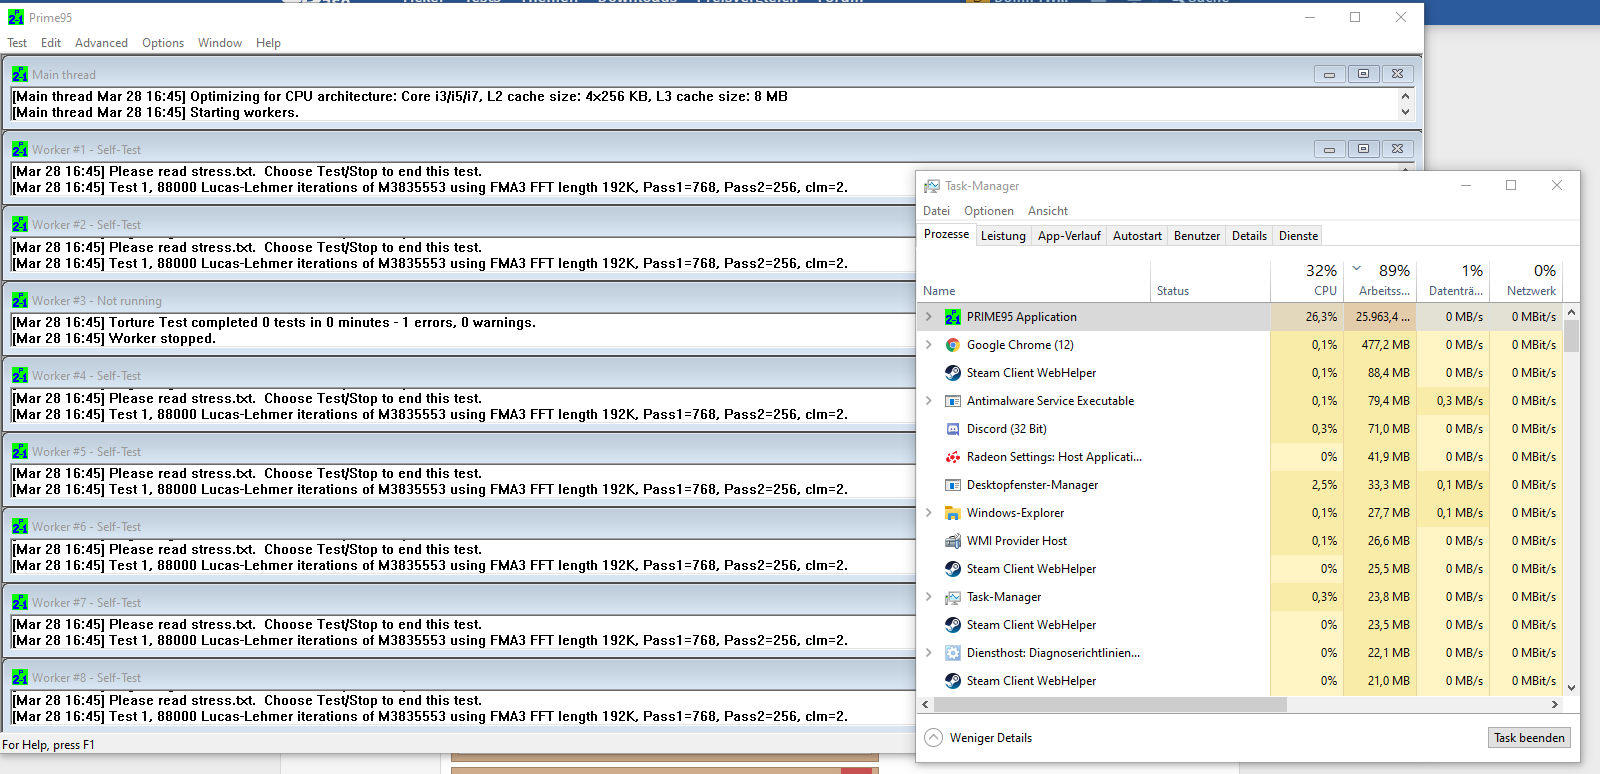
Task: Switch to the Autostart tab
Action: [1137, 236]
